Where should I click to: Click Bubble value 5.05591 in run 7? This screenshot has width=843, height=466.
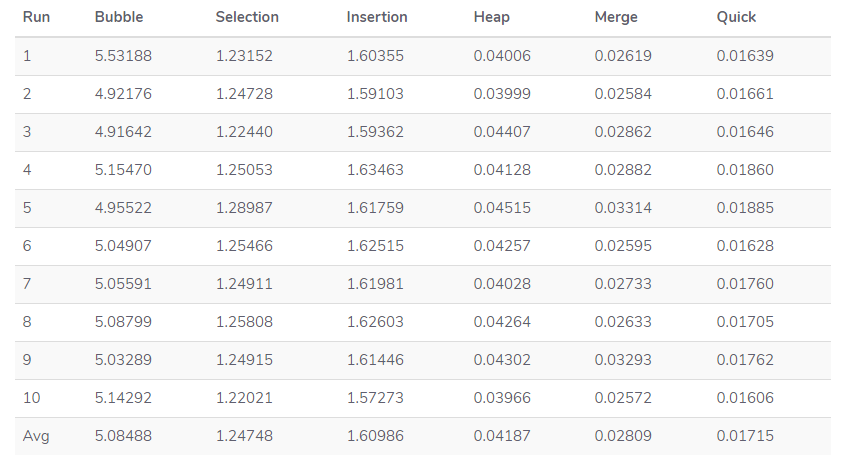point(123,284)
